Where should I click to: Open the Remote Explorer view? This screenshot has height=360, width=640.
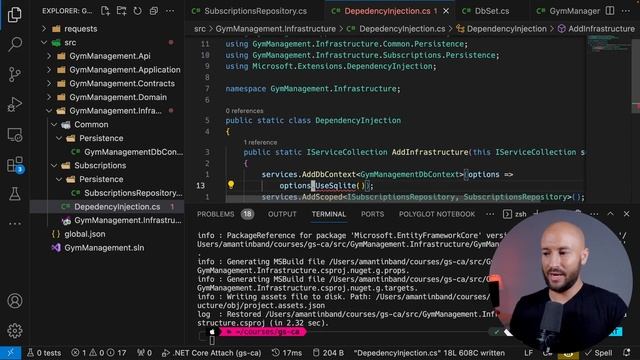click(15, 135)
